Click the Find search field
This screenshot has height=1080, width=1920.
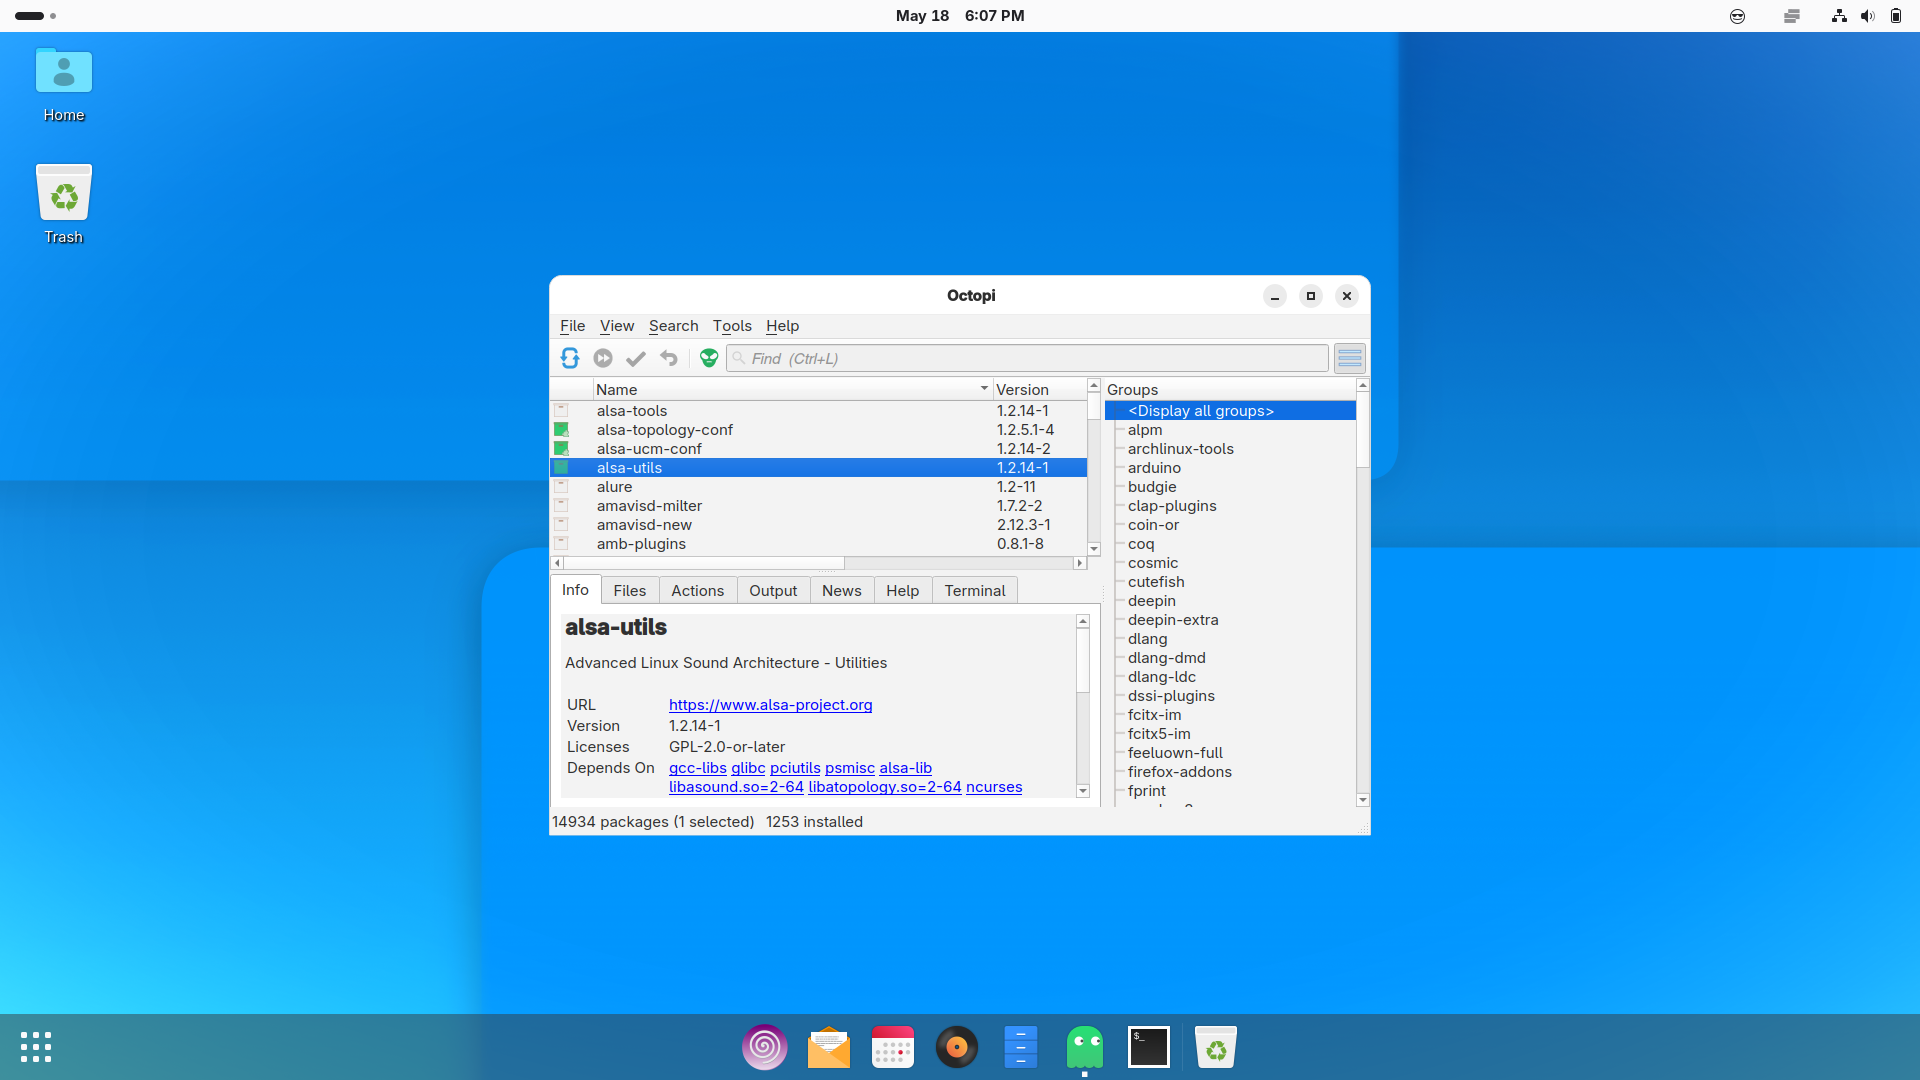tap(1027, 358)
